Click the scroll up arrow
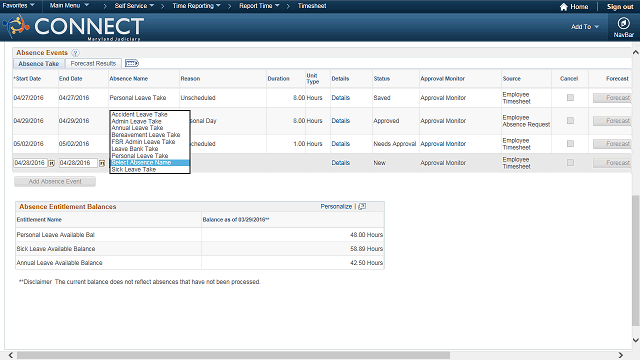This screenshot has height=360, width=640. pos(636,52)
